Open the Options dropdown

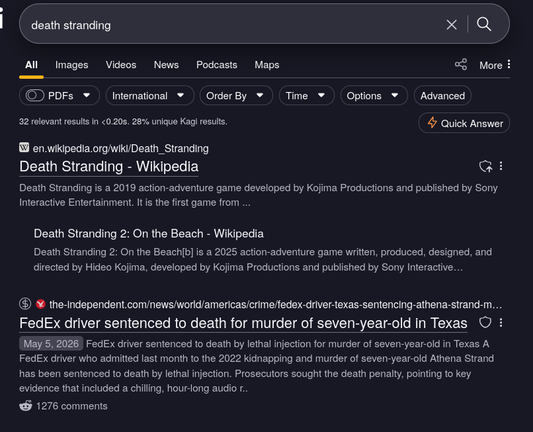(x=374, y=96)
